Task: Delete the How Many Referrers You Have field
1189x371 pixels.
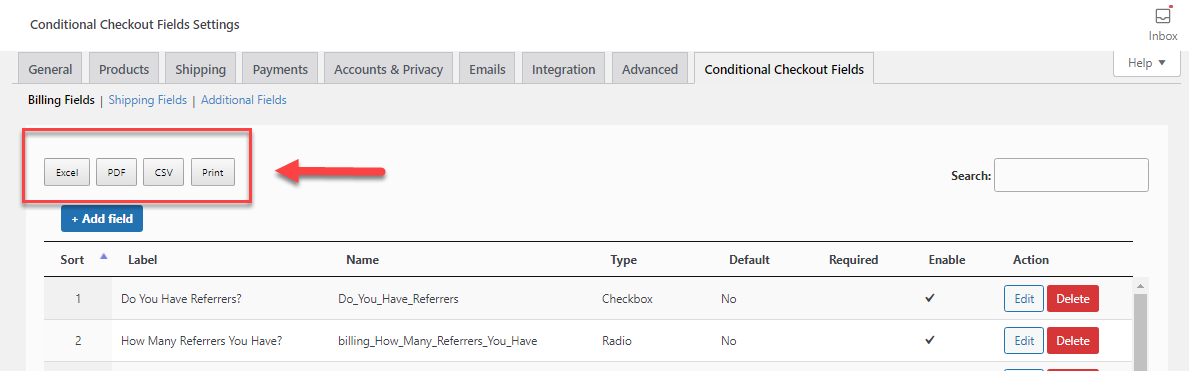Action: 1072,341
